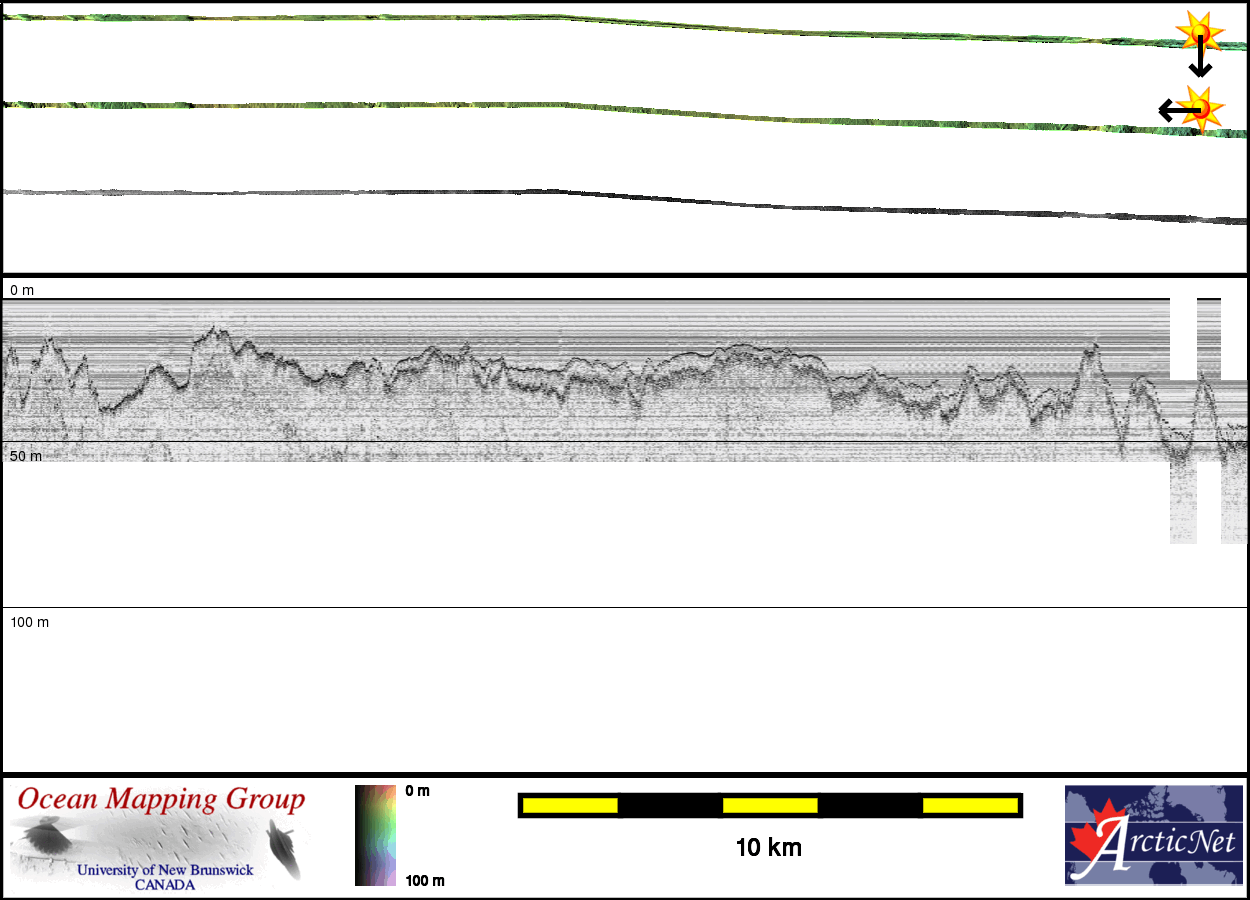Screen dimensions: 1250x900
Task: Click the 10 km scale bar label
Action: (x=768, y=848)
